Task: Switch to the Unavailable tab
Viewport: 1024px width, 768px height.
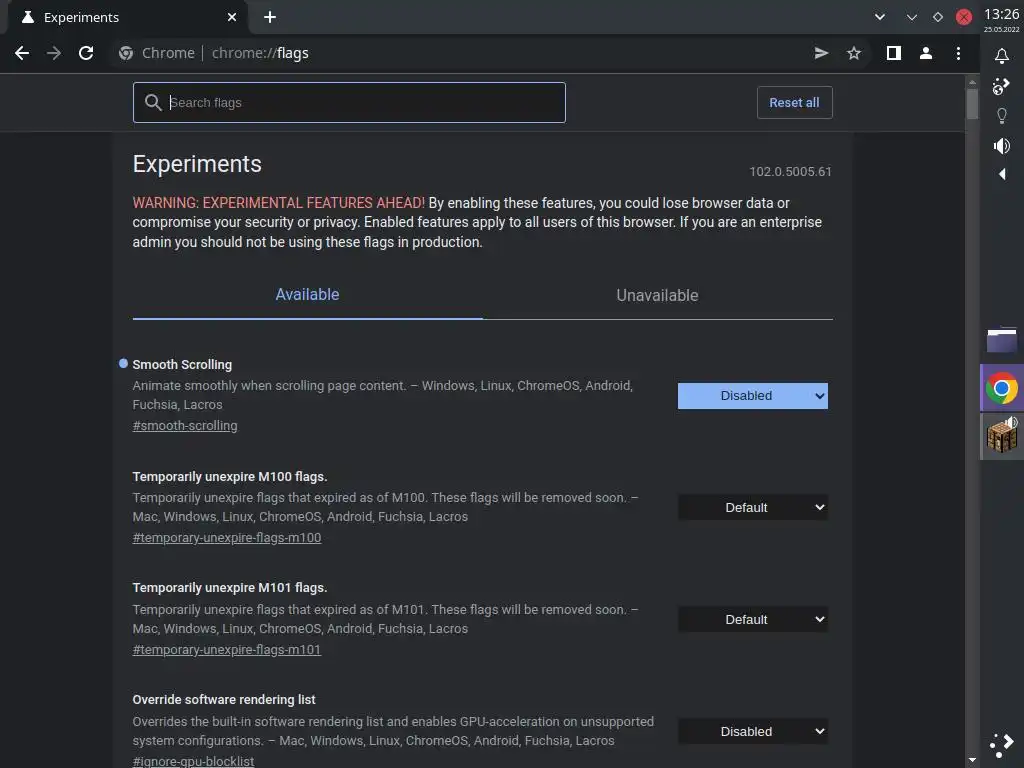Action: 657,295
